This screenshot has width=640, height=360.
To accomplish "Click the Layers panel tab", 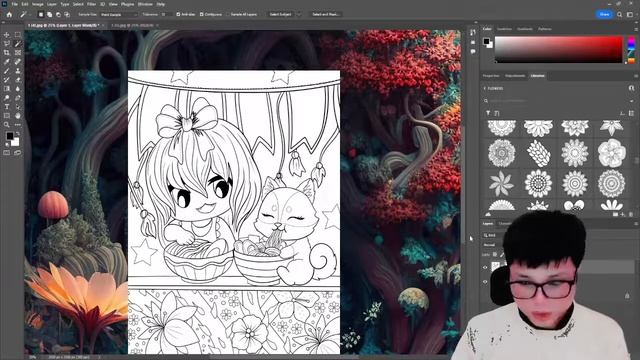I will point(488,224).
